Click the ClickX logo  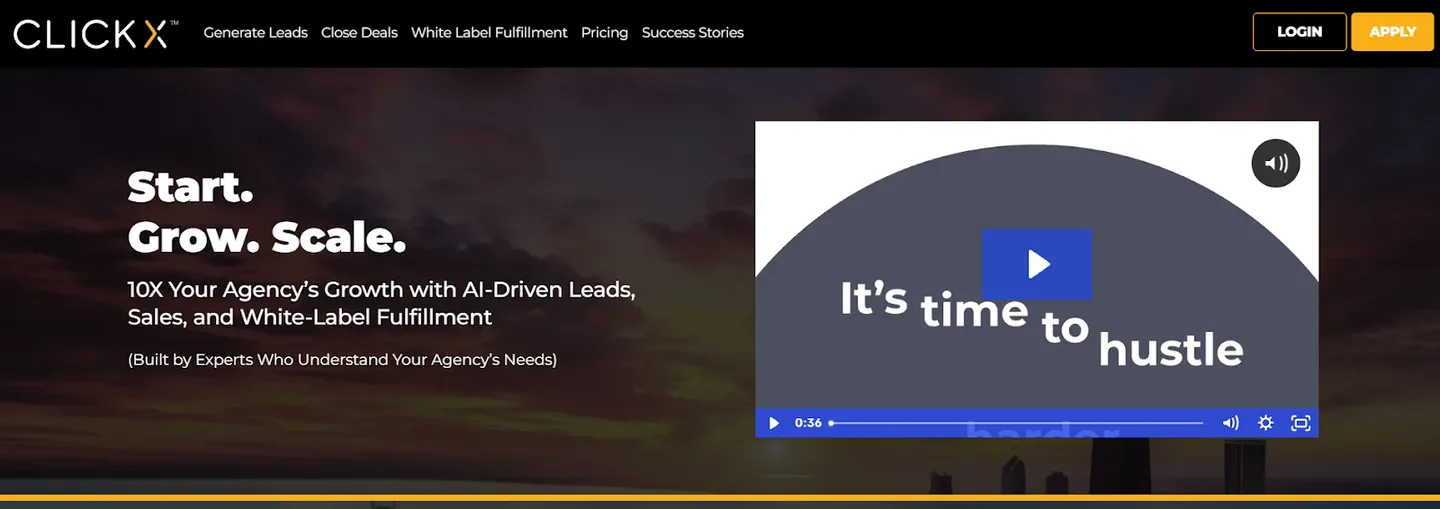96,34
